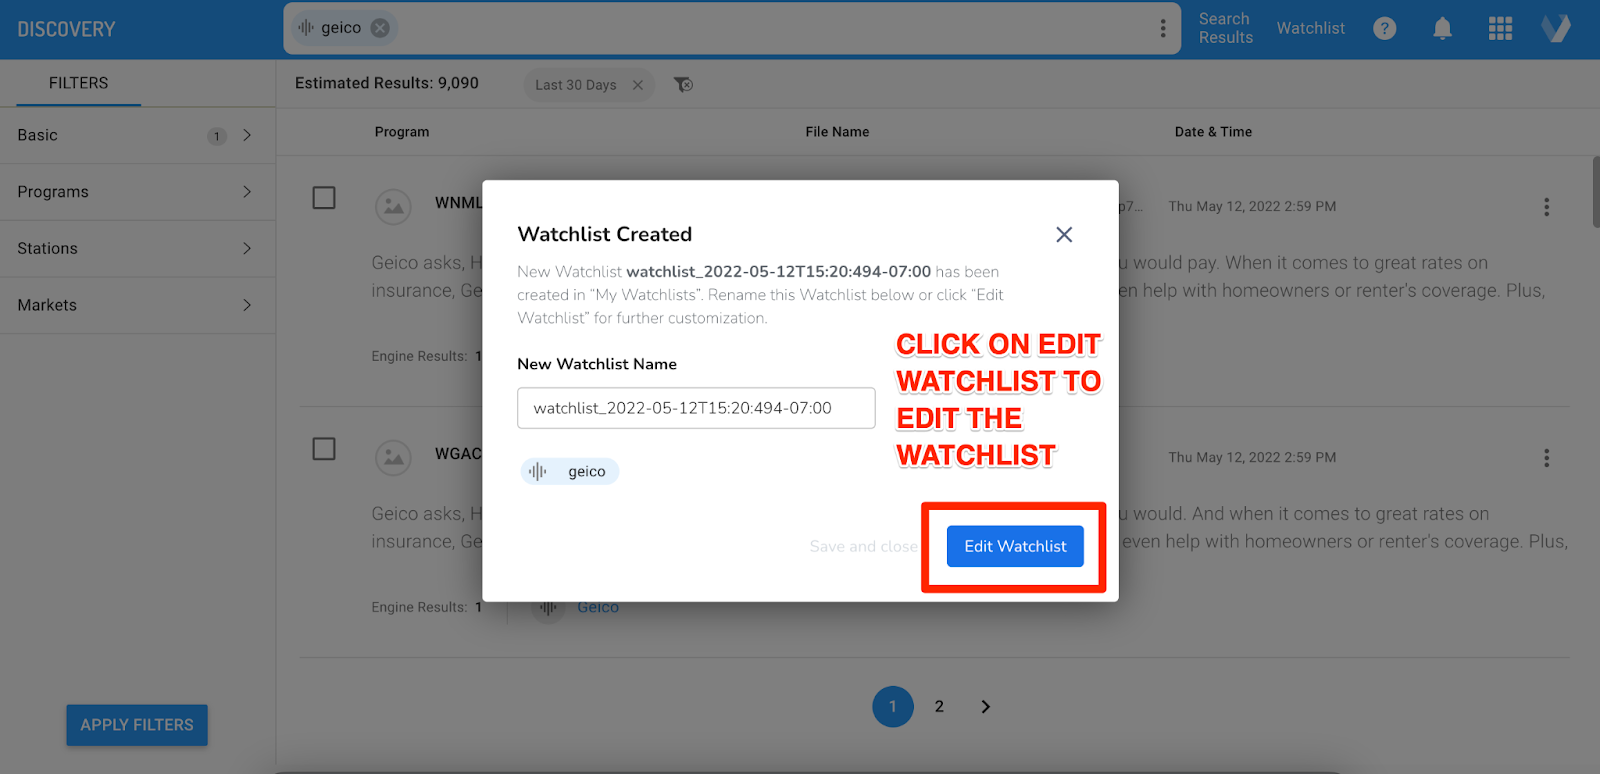Open the apps grid menu
1600x774 pixels.
[1500, 28]
